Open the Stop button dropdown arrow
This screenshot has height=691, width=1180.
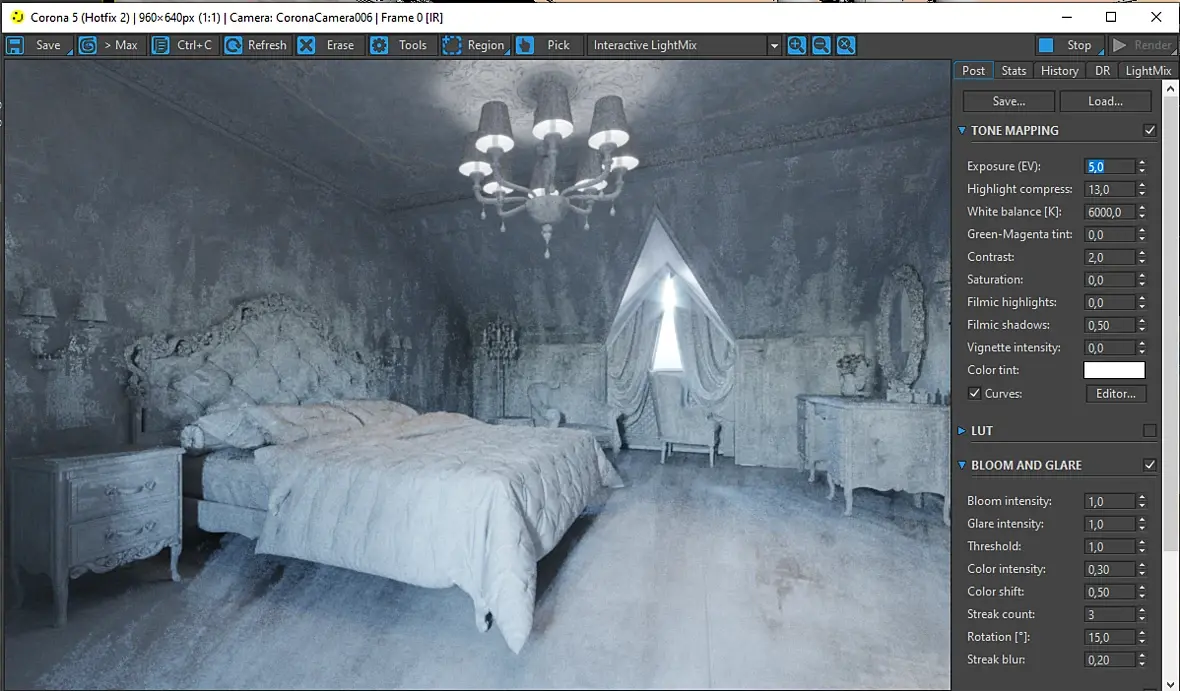coord(1101,51)
